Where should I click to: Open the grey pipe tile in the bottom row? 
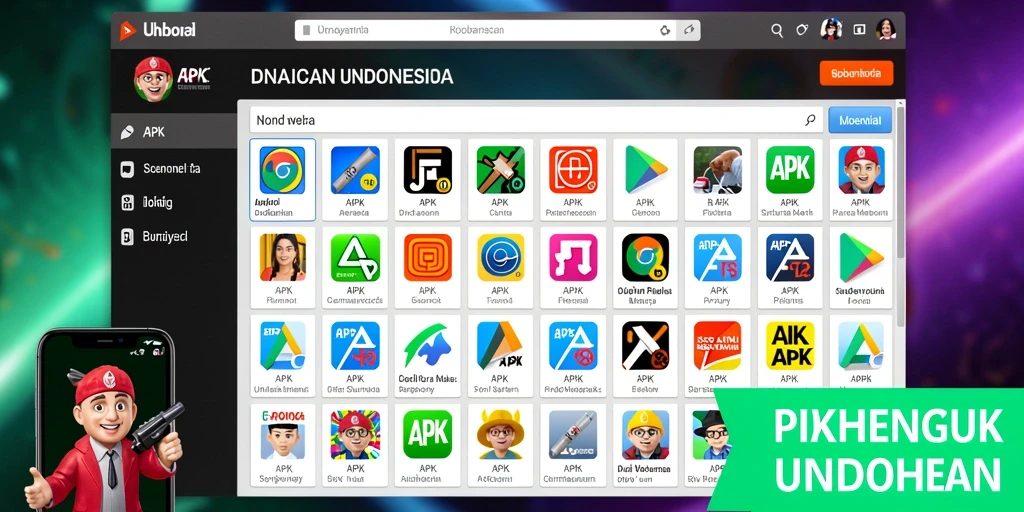(573, 445)
